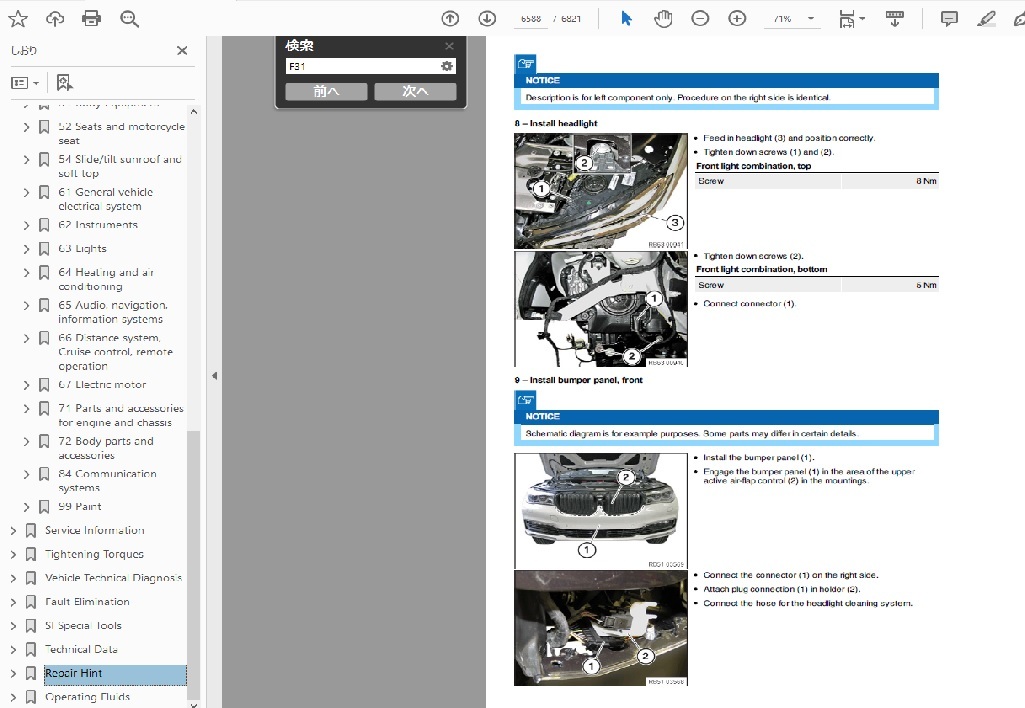
Task: Expand the 63 Lights bookmark
Action: (x=26, y=249)
